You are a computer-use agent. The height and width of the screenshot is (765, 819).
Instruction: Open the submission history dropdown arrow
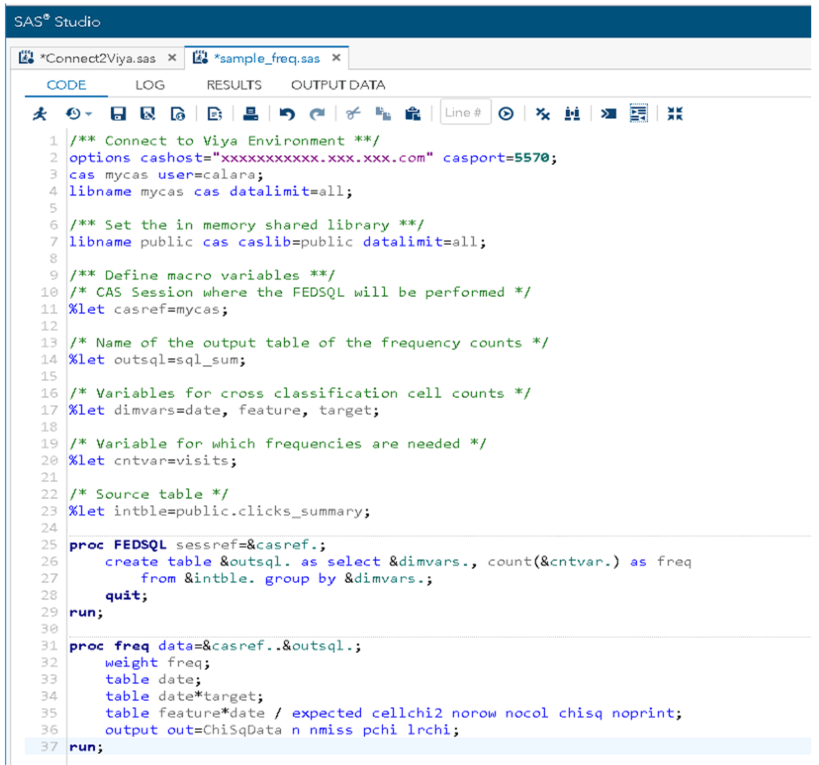[88, 114]
